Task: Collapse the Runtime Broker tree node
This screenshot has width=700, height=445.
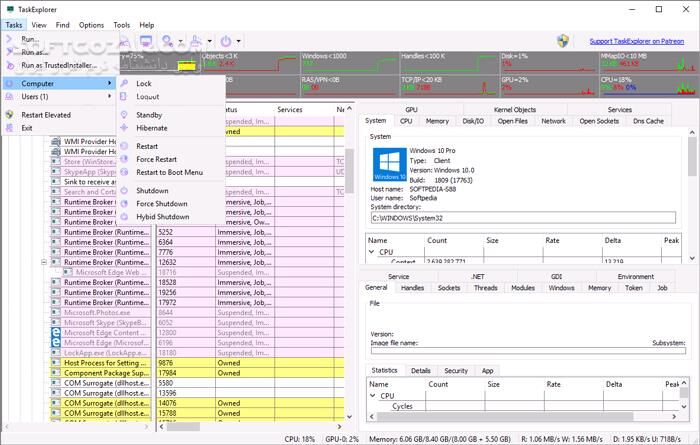Action: pos(45,263)
